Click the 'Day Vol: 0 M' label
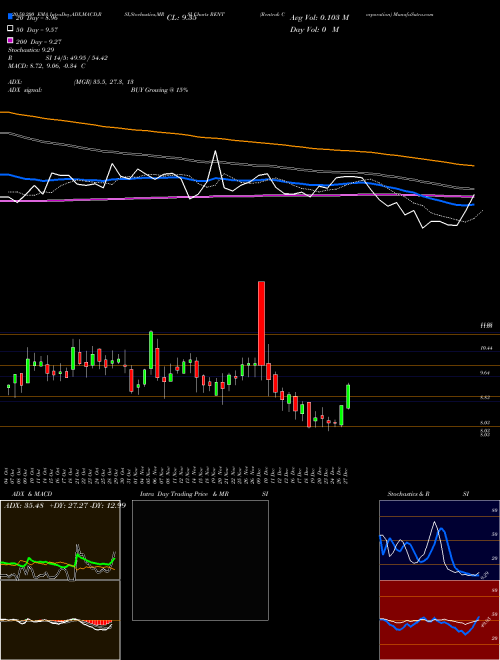This screenshot has height=660, width=500. [x=314, y=29]
